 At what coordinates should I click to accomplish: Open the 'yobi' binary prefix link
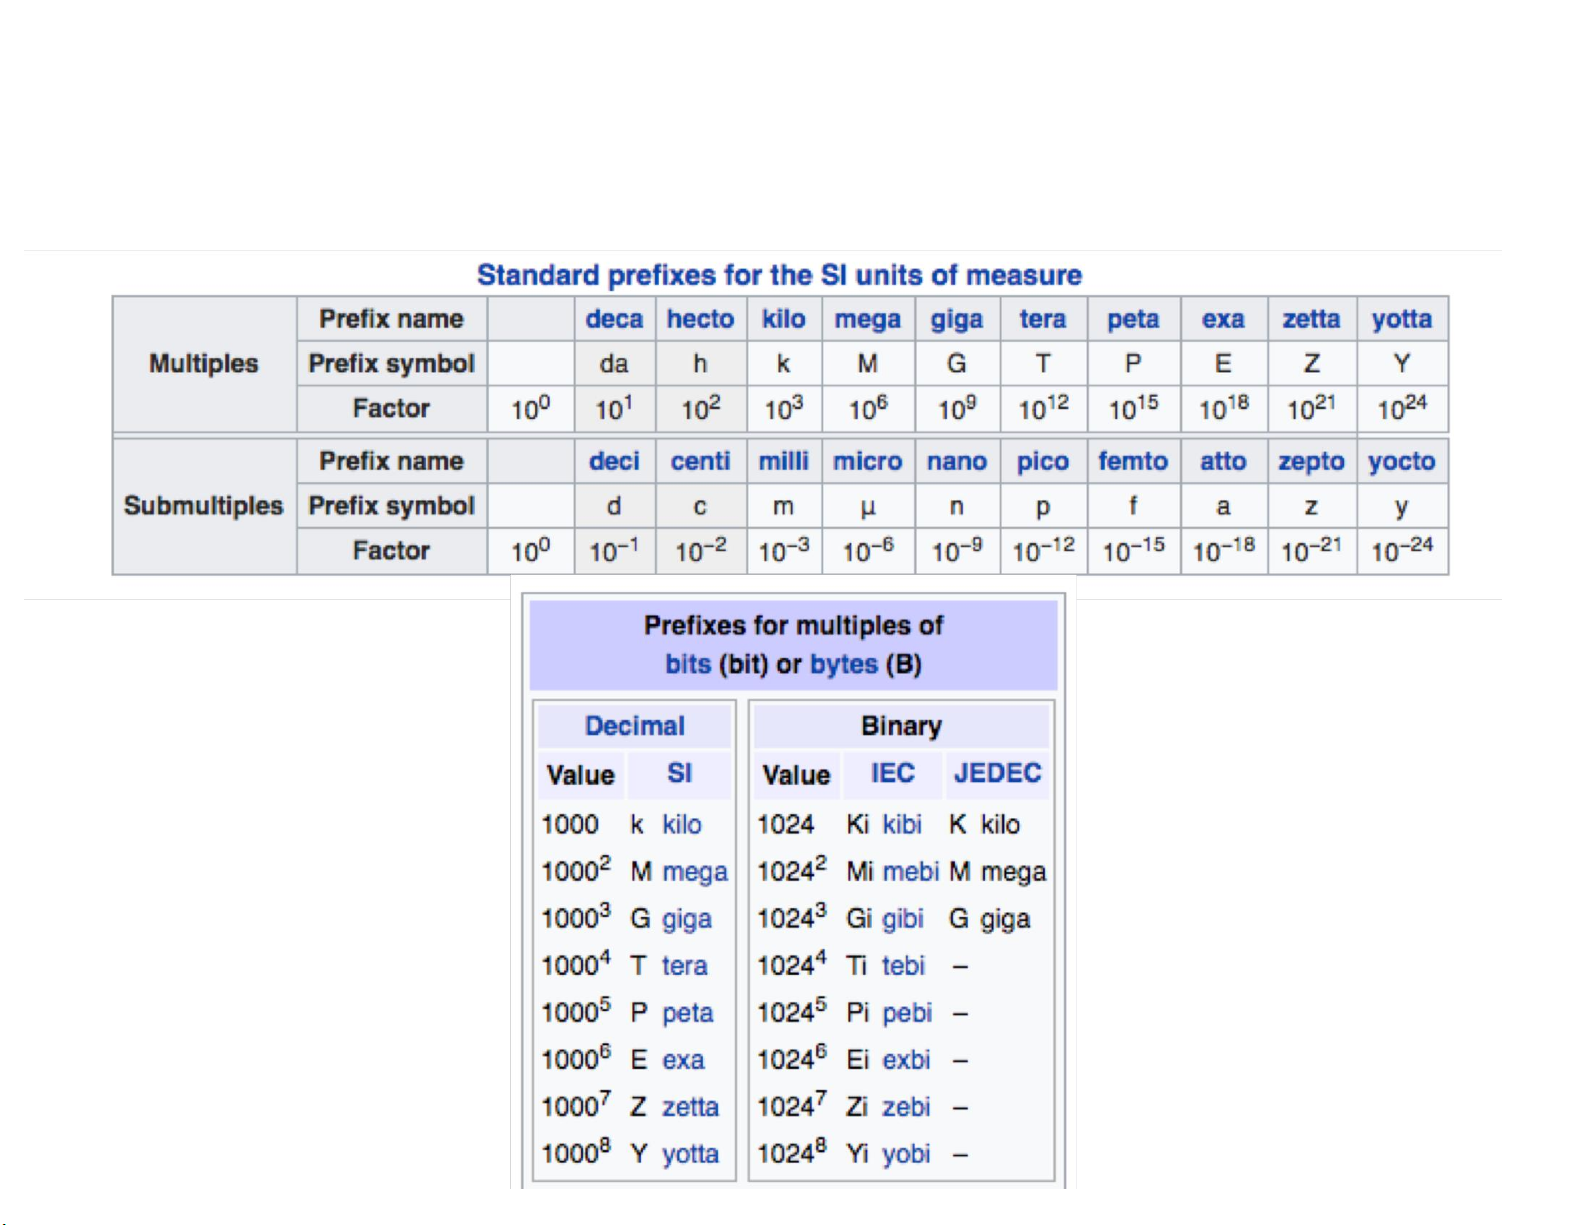coord(905,1154)
